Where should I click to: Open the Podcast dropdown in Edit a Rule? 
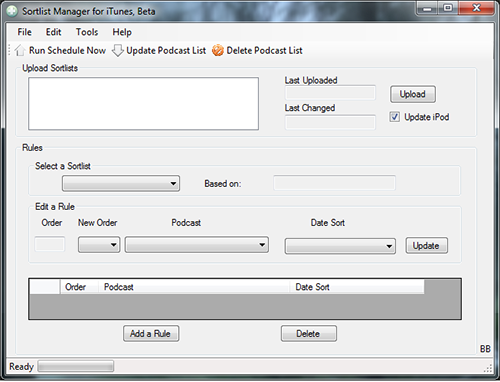pyautogui.click(x=197, y=245)
